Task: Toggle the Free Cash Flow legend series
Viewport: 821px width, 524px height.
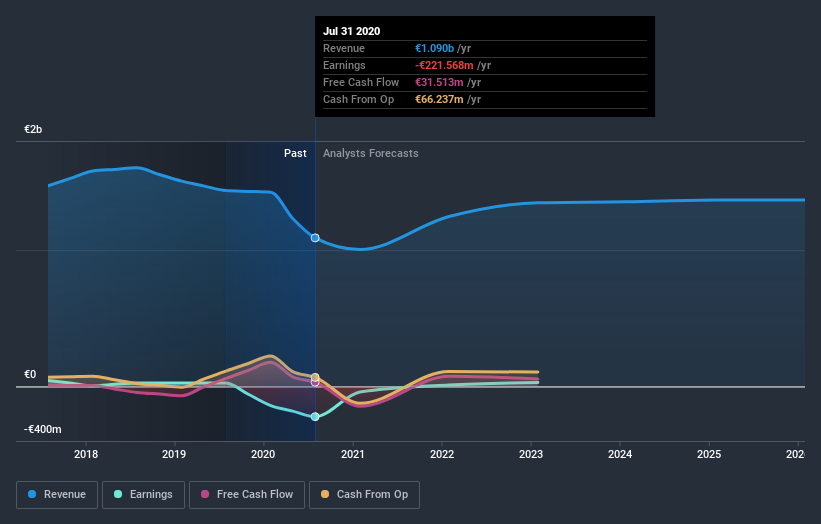Action: click(247, 495)
